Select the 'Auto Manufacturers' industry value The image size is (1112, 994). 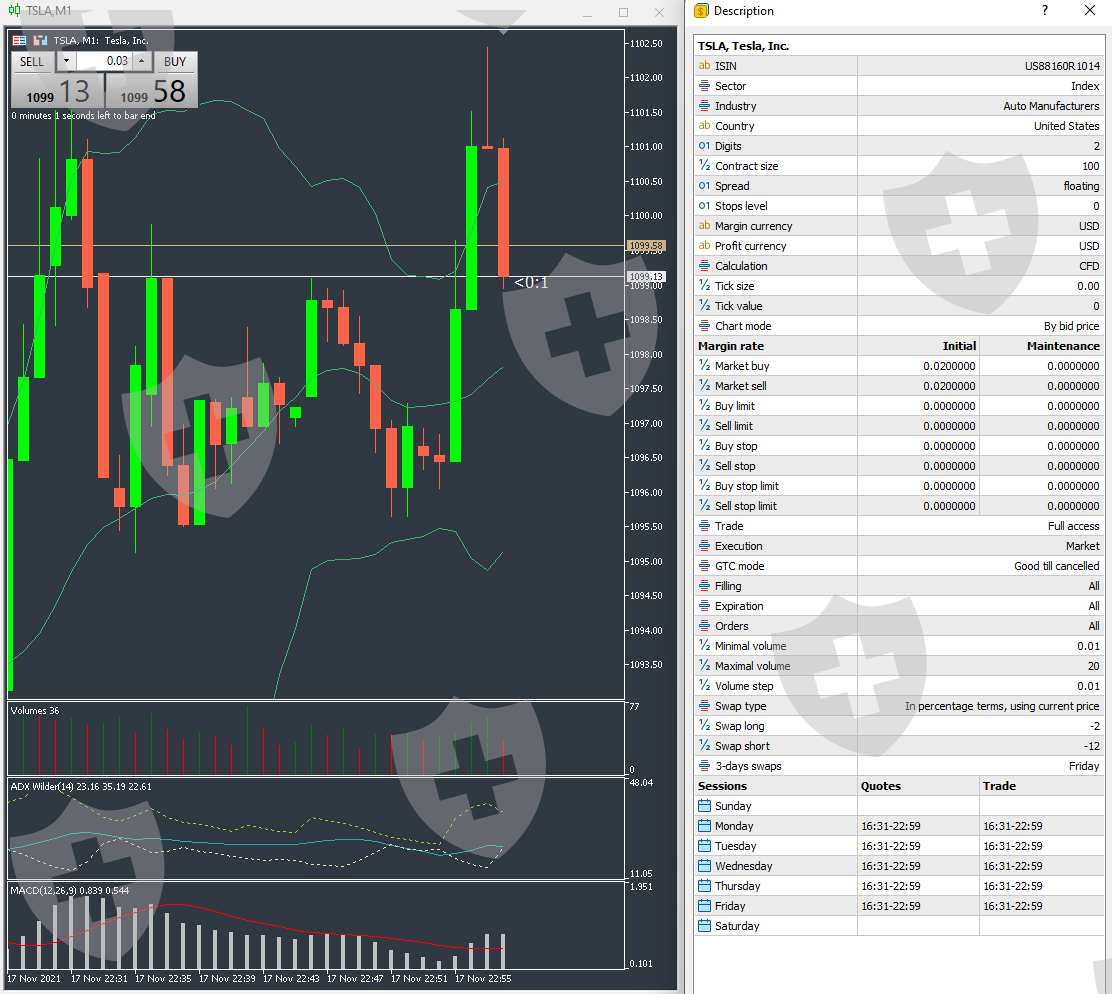(1051, 106)
